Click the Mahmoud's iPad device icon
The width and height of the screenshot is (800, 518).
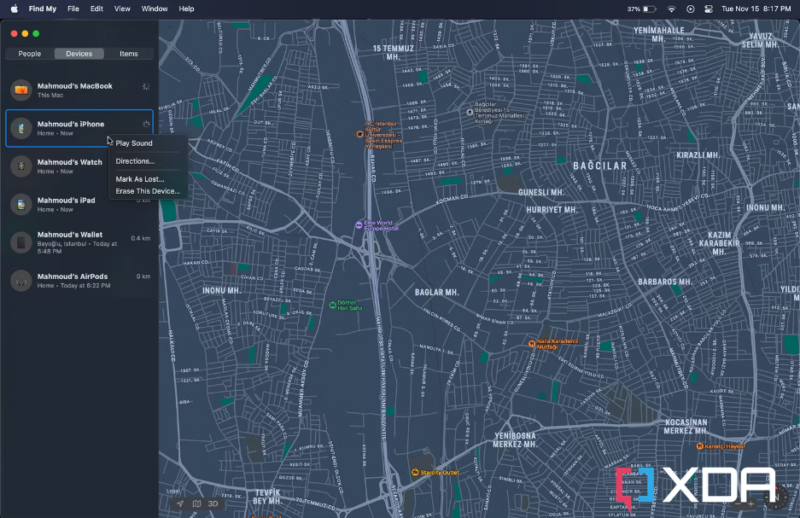point(21,204)
